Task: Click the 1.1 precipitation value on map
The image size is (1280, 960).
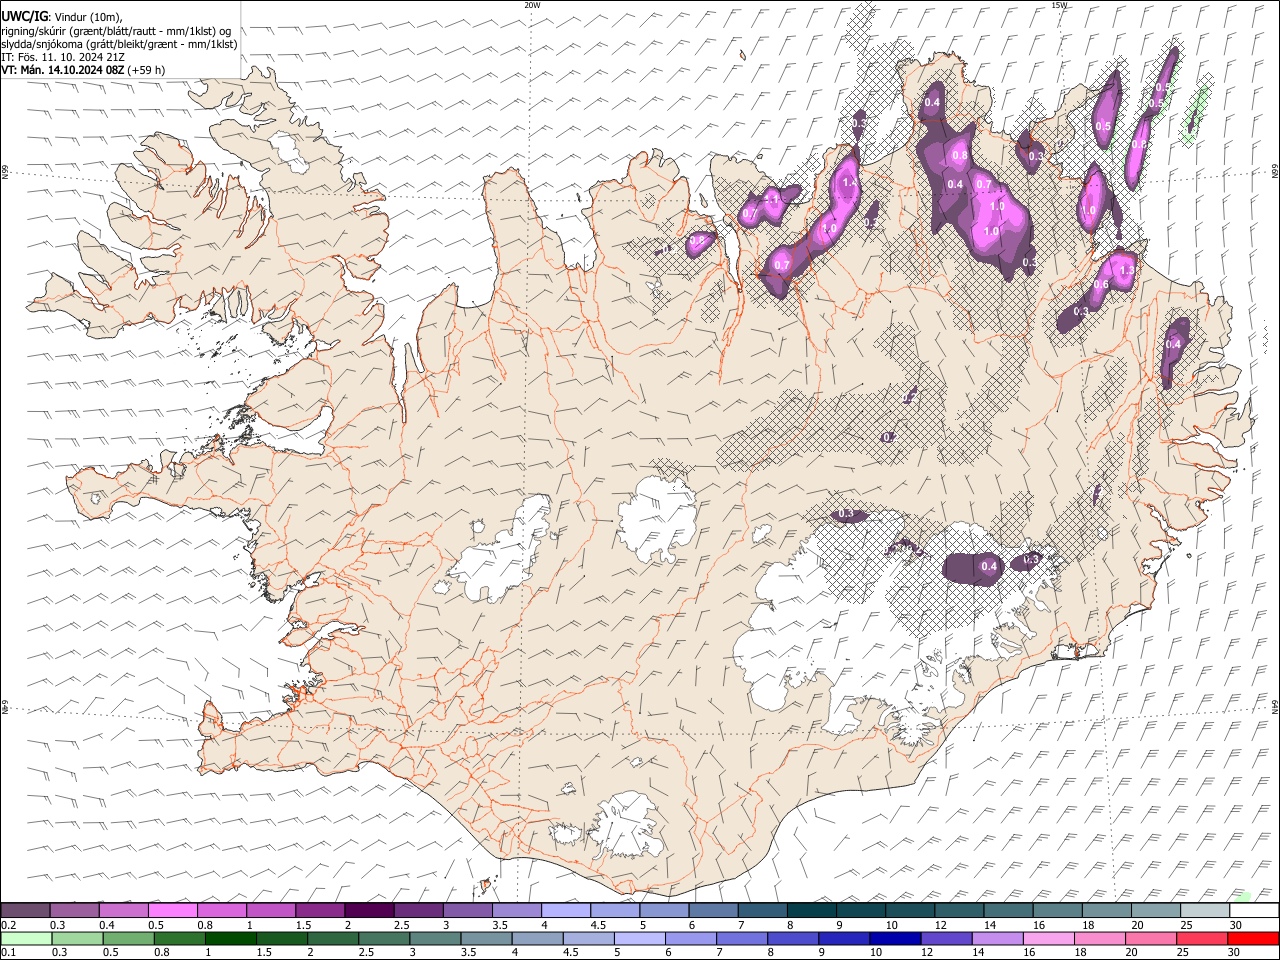Action: pos(772,199)
